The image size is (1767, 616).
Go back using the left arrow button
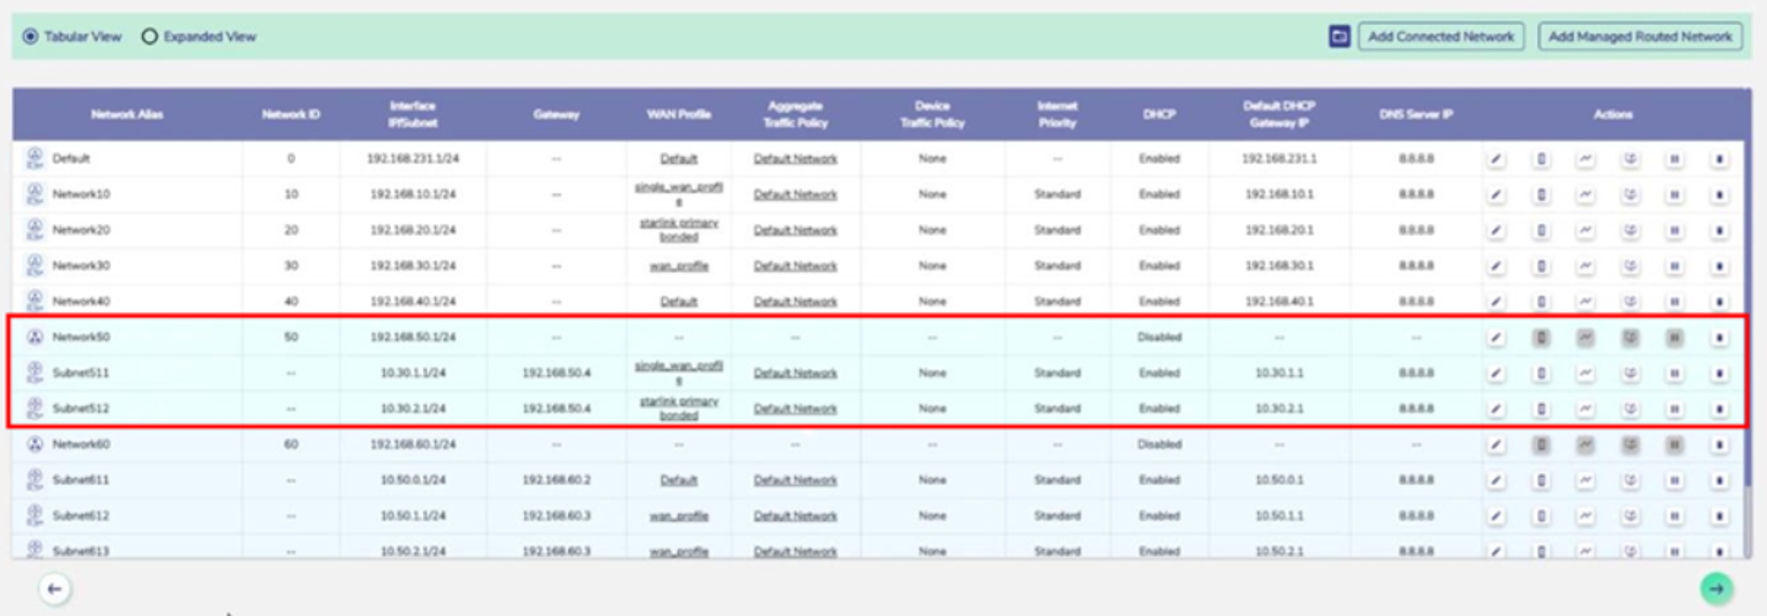[x=55, y=589]
